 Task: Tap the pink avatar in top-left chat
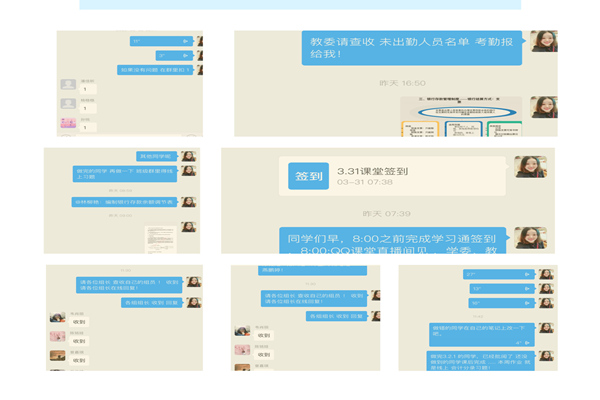[x=68, y=124]
